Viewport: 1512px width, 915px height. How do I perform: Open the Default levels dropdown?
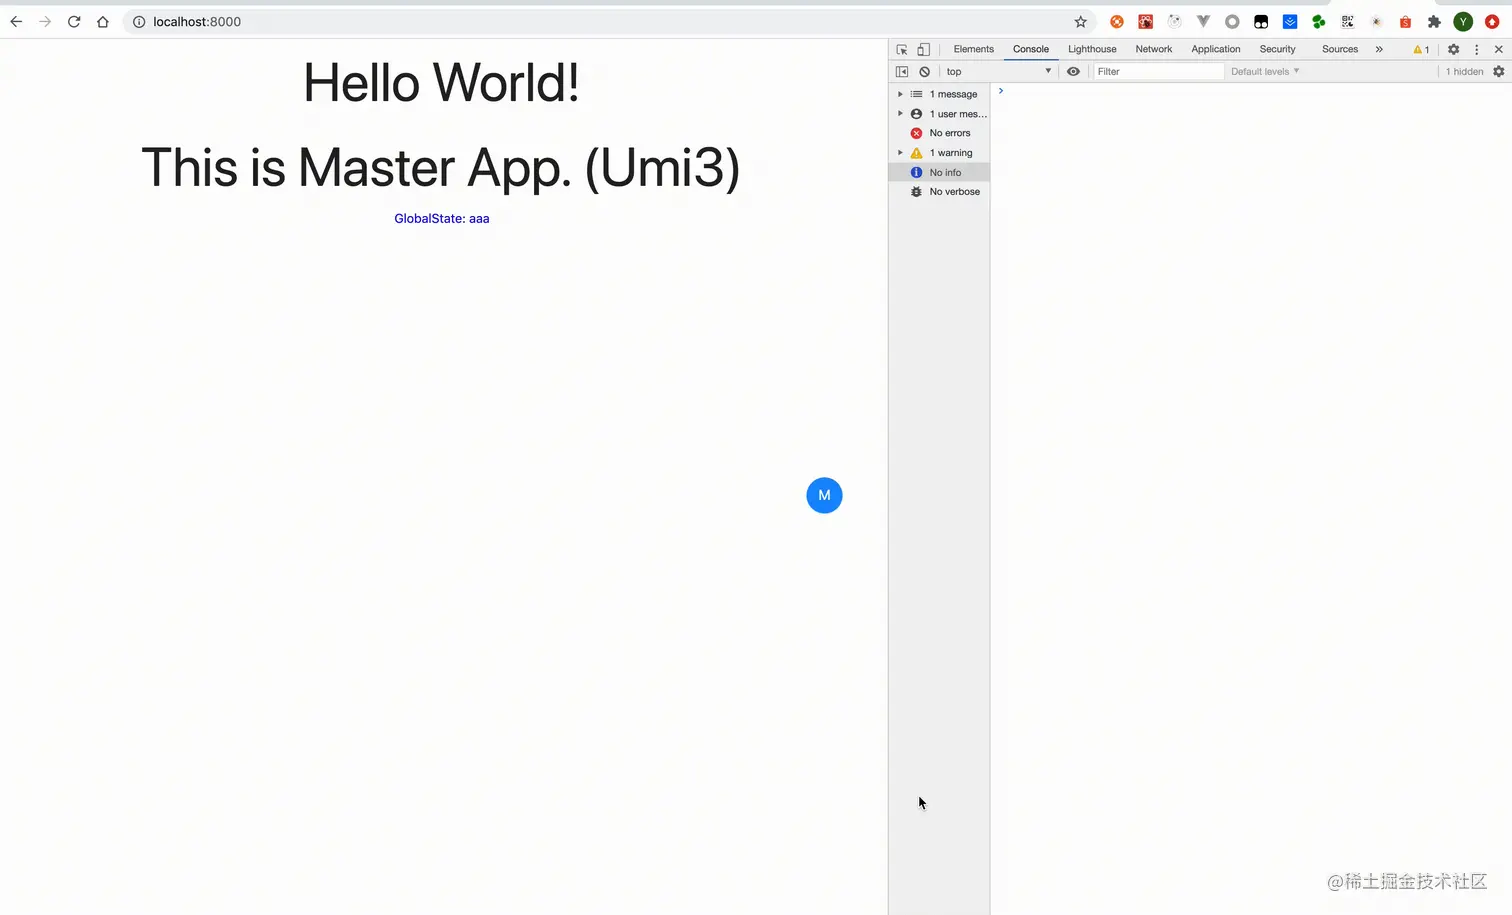coord(1265,72)
